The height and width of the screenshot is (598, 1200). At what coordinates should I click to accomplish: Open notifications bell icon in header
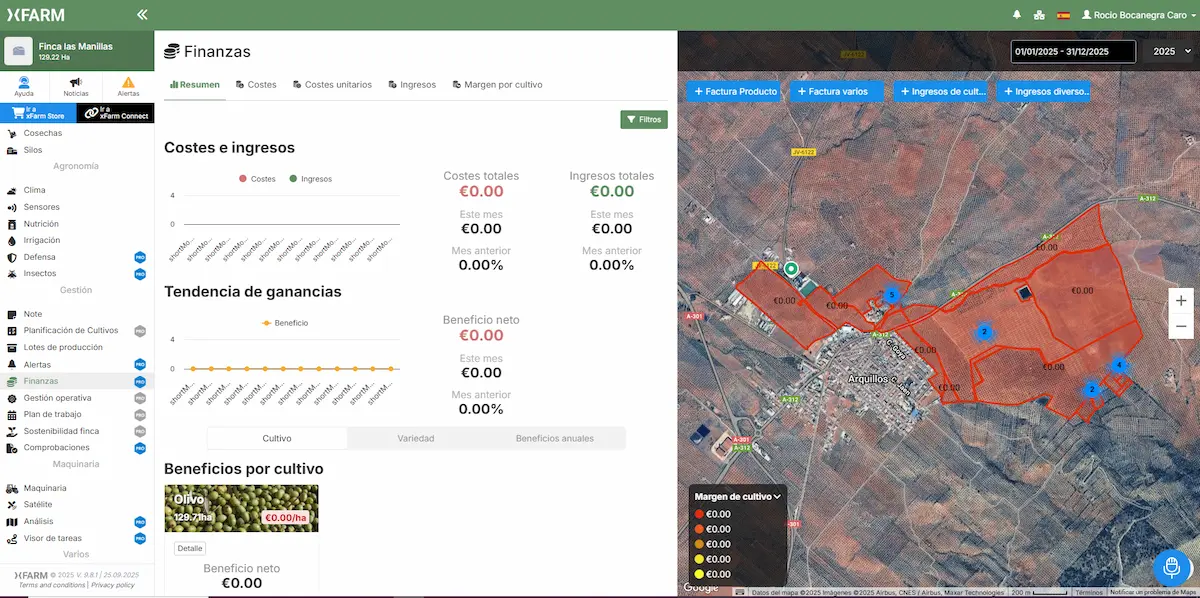1017,15
